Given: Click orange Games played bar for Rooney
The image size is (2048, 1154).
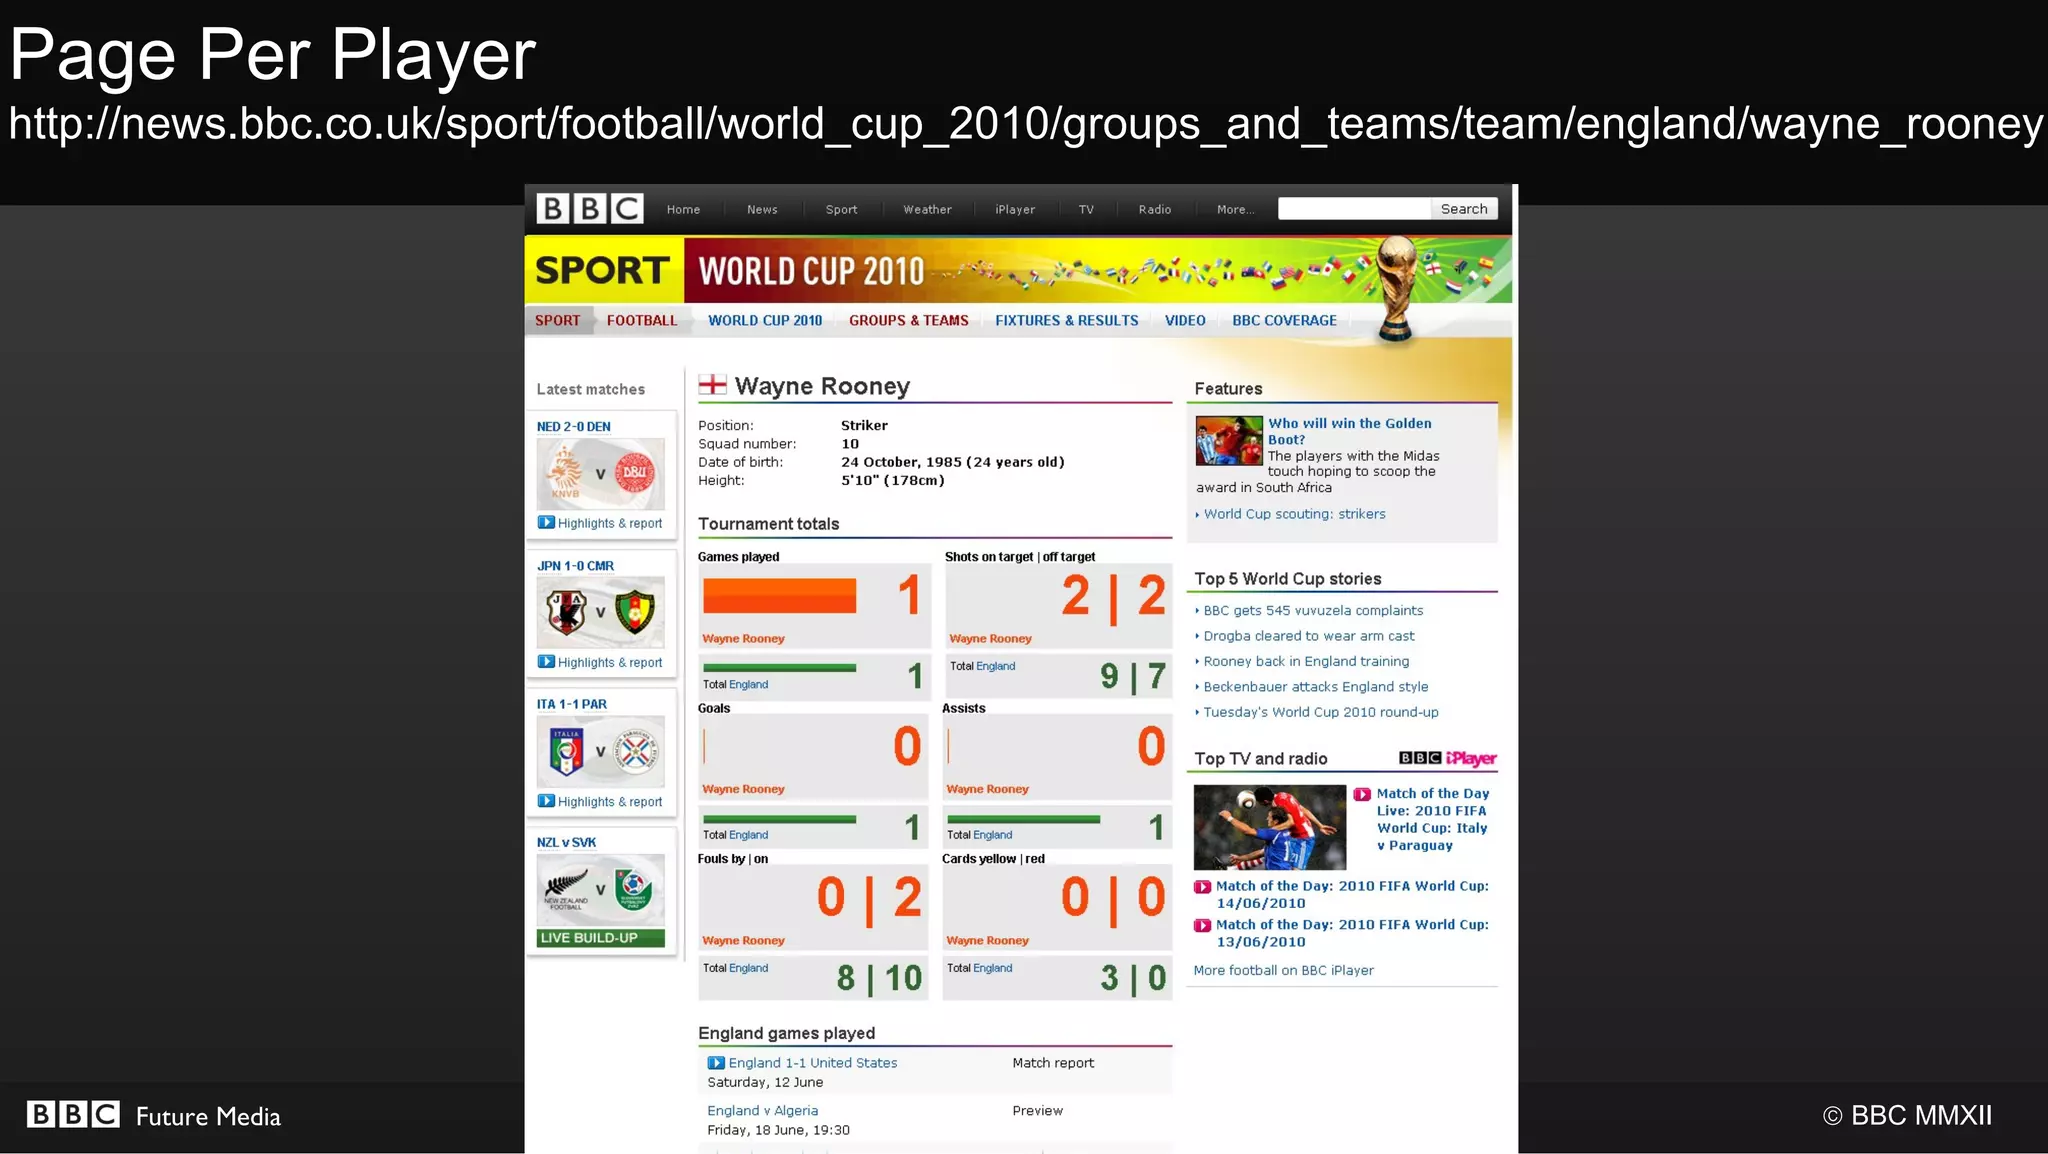Looking at the screenshot, I should [x=779, y=596].
